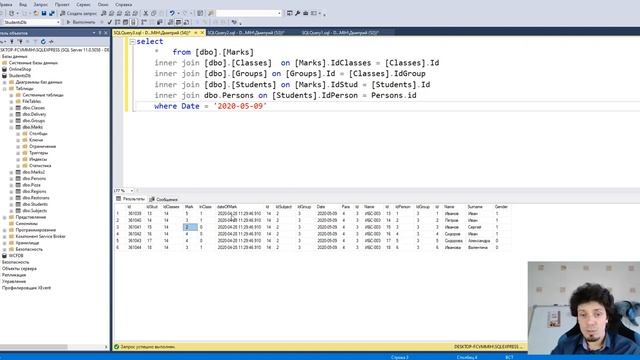This screenshot has width=640, height=360.
Task: Open the Запрос menu
Action: coord(40,4)
